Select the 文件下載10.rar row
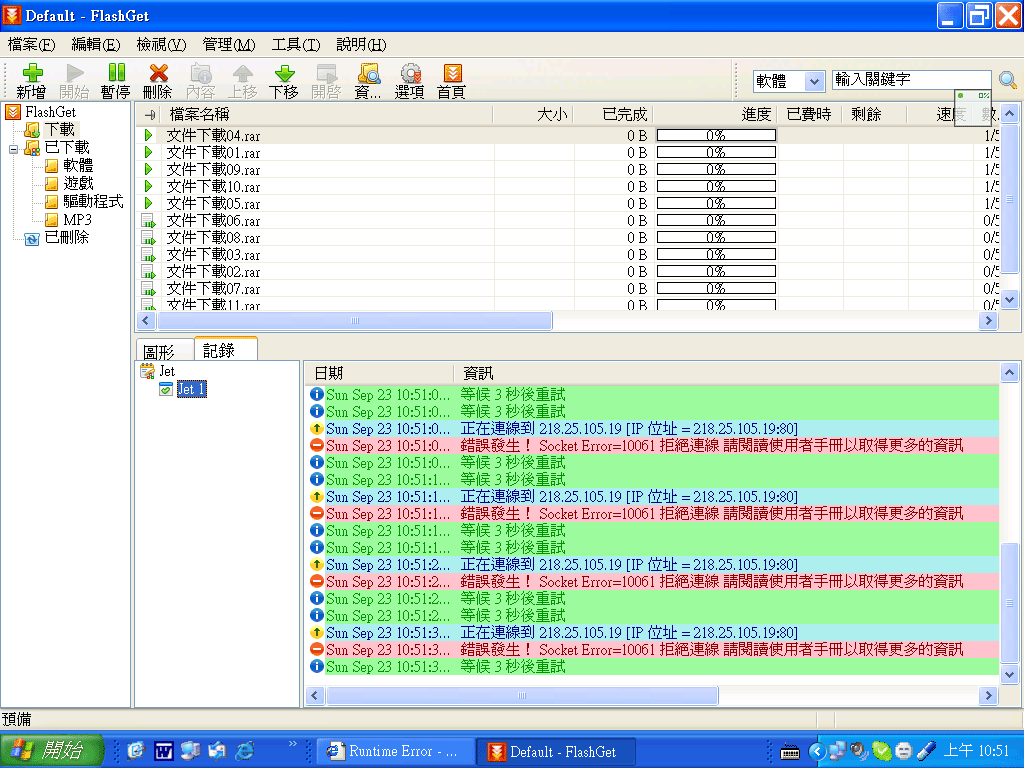The image size is (1024, 768). pyautogui.click(x=569, y=187)
